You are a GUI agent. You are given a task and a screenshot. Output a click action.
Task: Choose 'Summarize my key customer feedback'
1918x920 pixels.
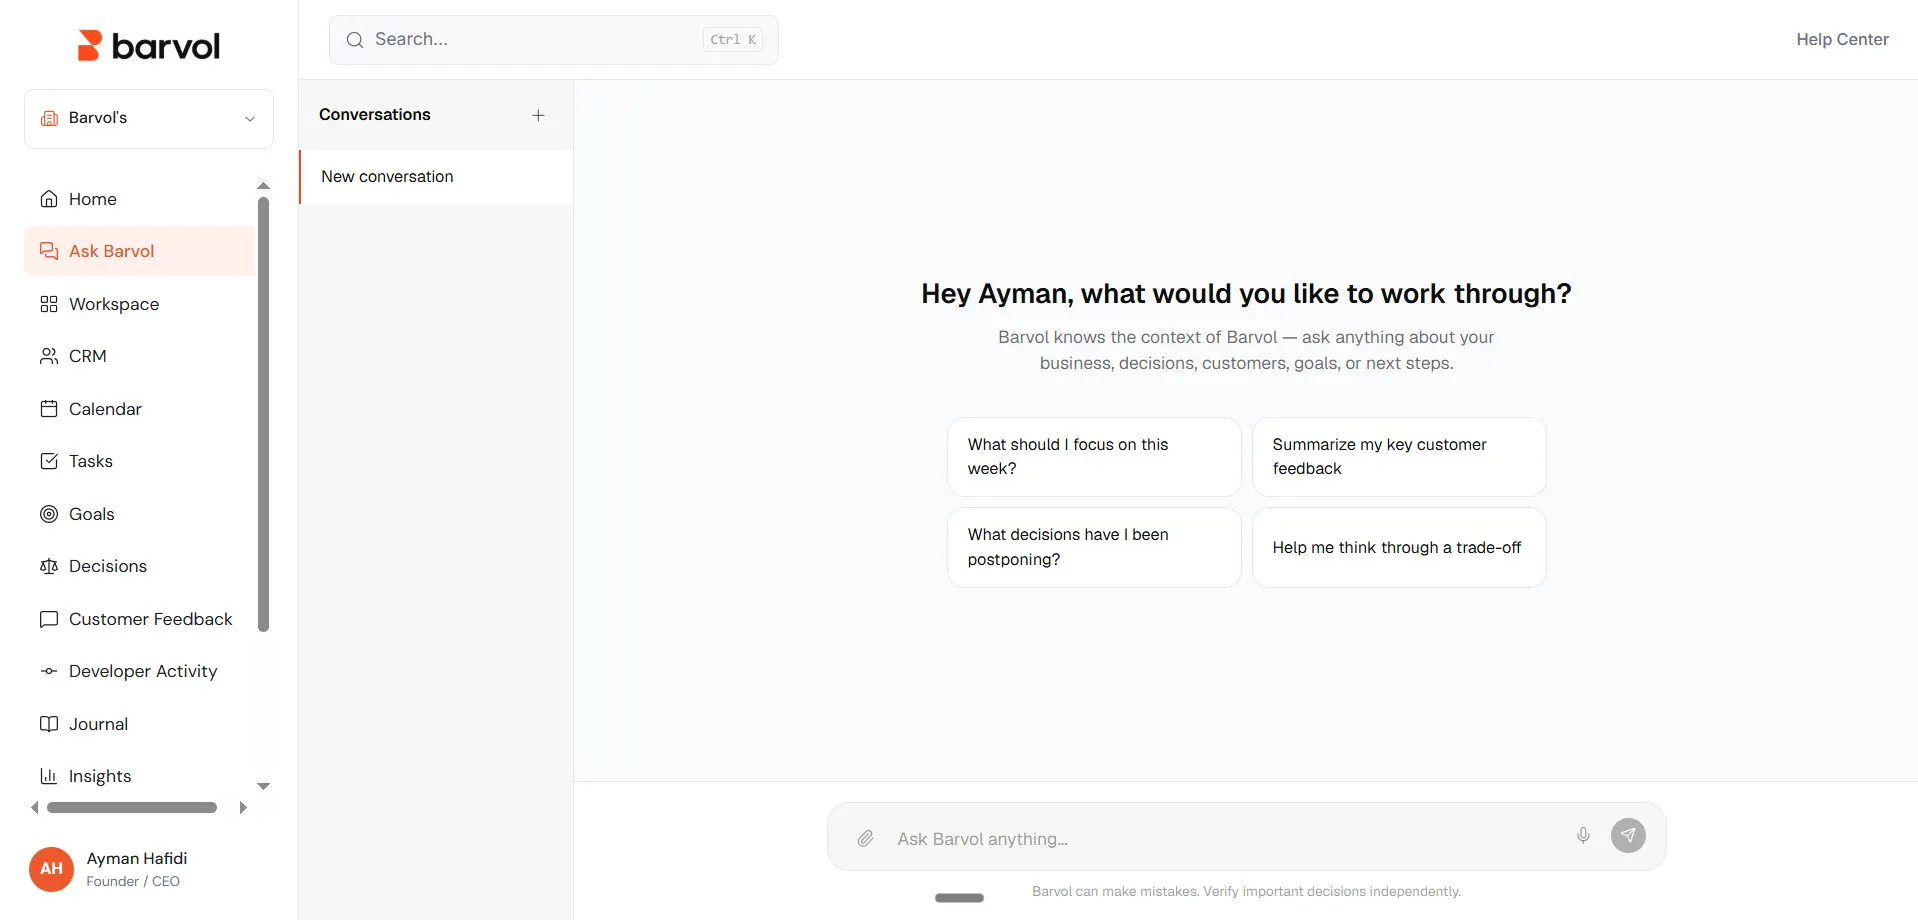tap(1399, 457)
